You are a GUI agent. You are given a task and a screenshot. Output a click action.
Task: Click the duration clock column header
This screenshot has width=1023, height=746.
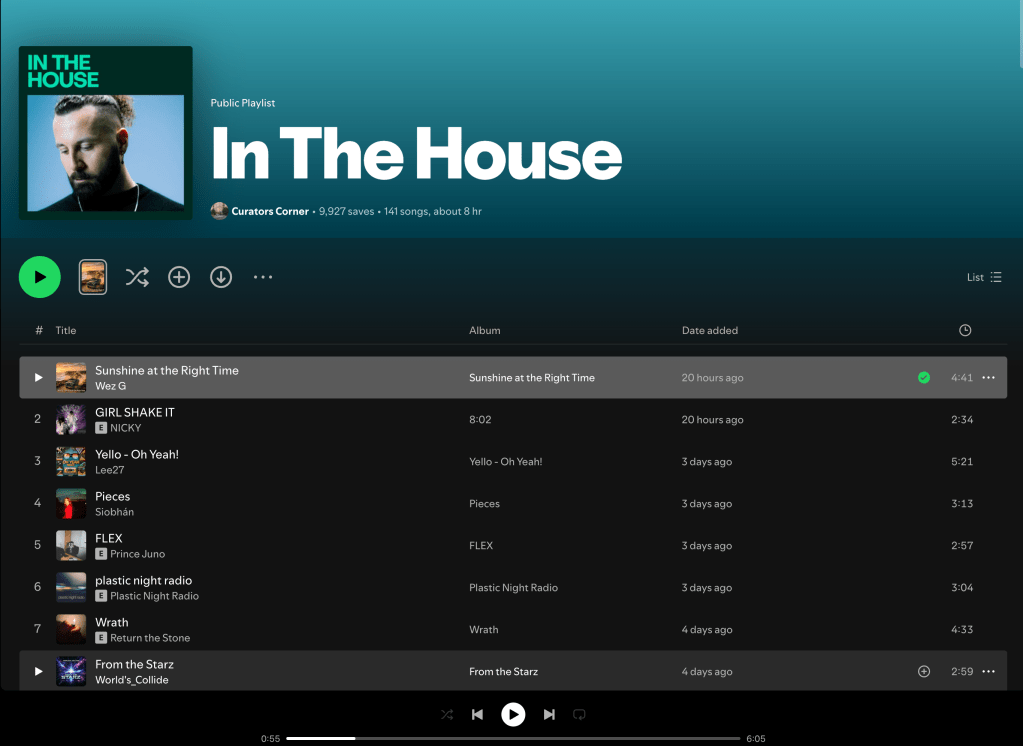[x=965, y=330]
